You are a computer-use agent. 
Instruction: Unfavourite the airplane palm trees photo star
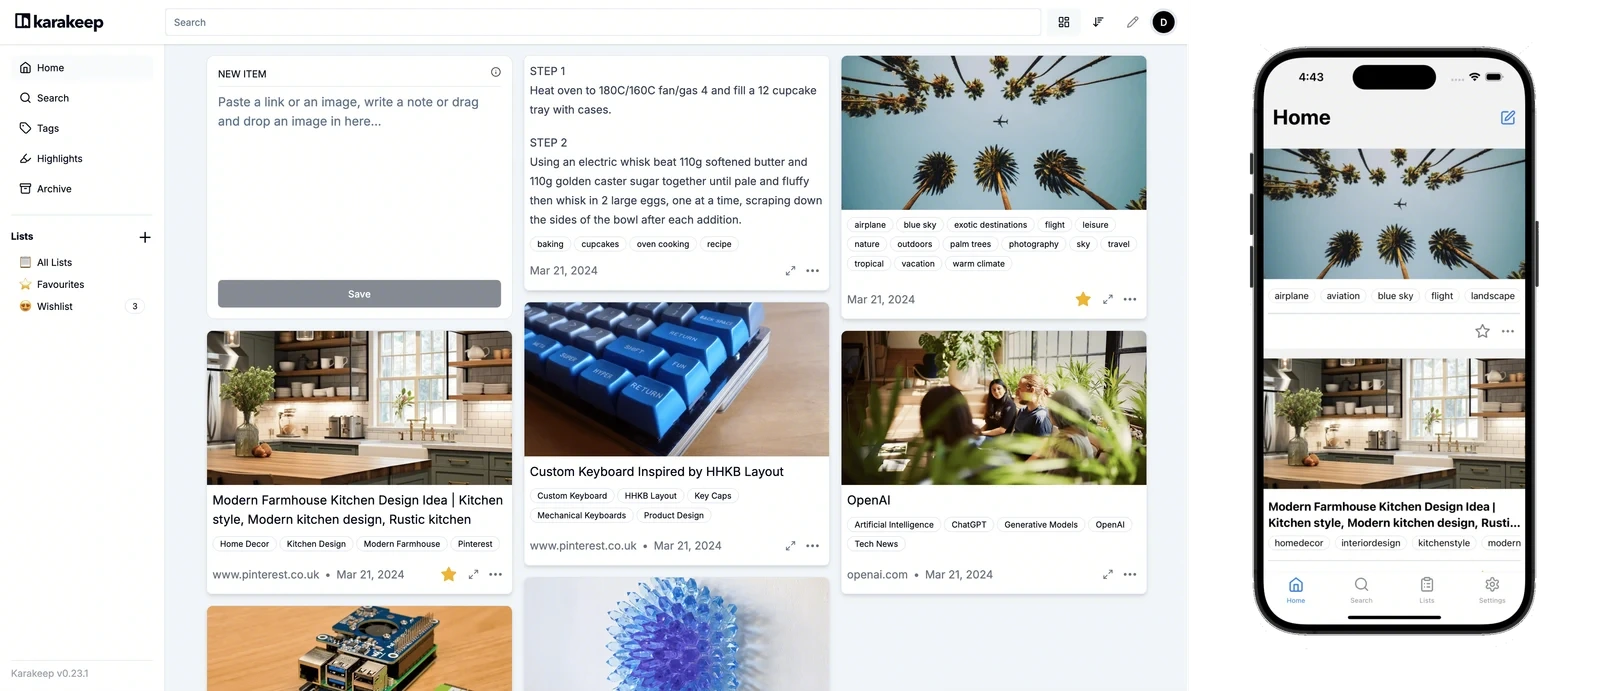(1083, 299)
